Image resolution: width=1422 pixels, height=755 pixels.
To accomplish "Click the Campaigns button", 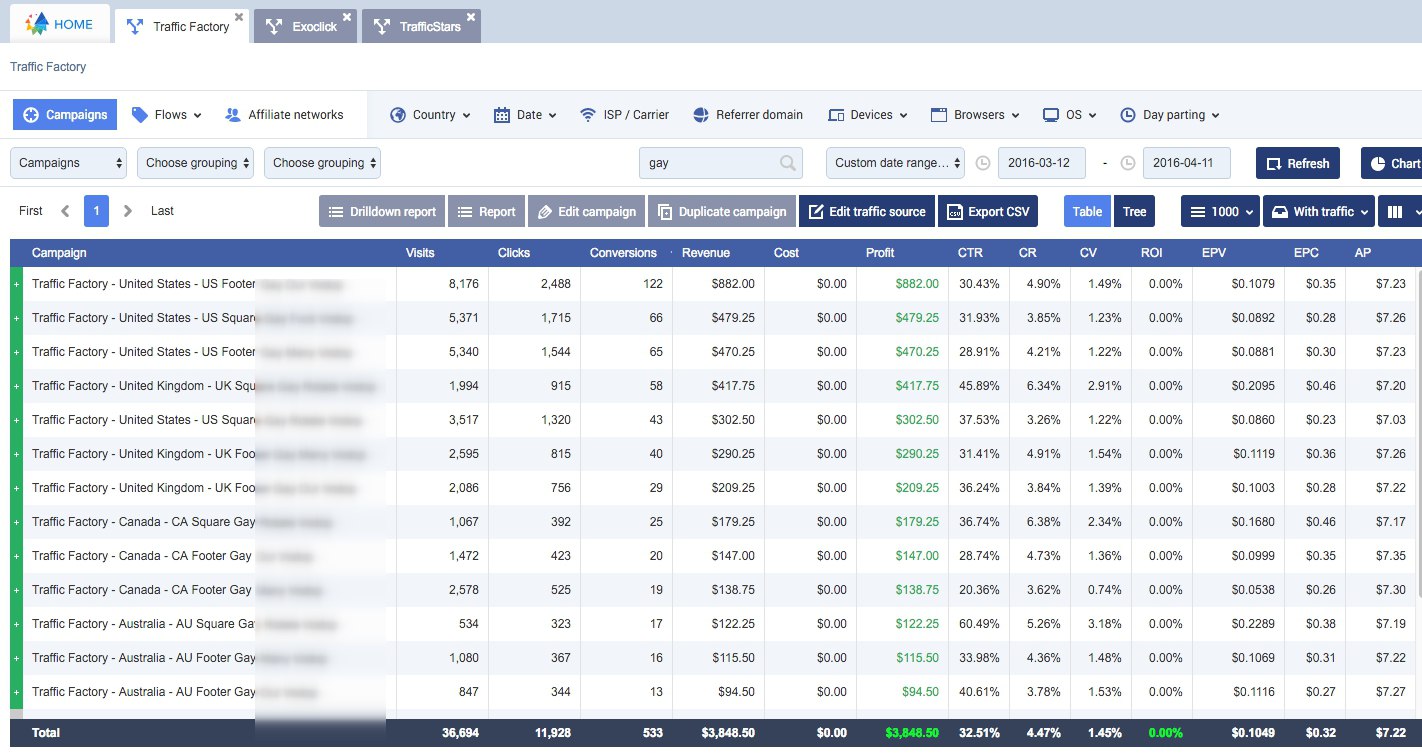I will [65, 115].
